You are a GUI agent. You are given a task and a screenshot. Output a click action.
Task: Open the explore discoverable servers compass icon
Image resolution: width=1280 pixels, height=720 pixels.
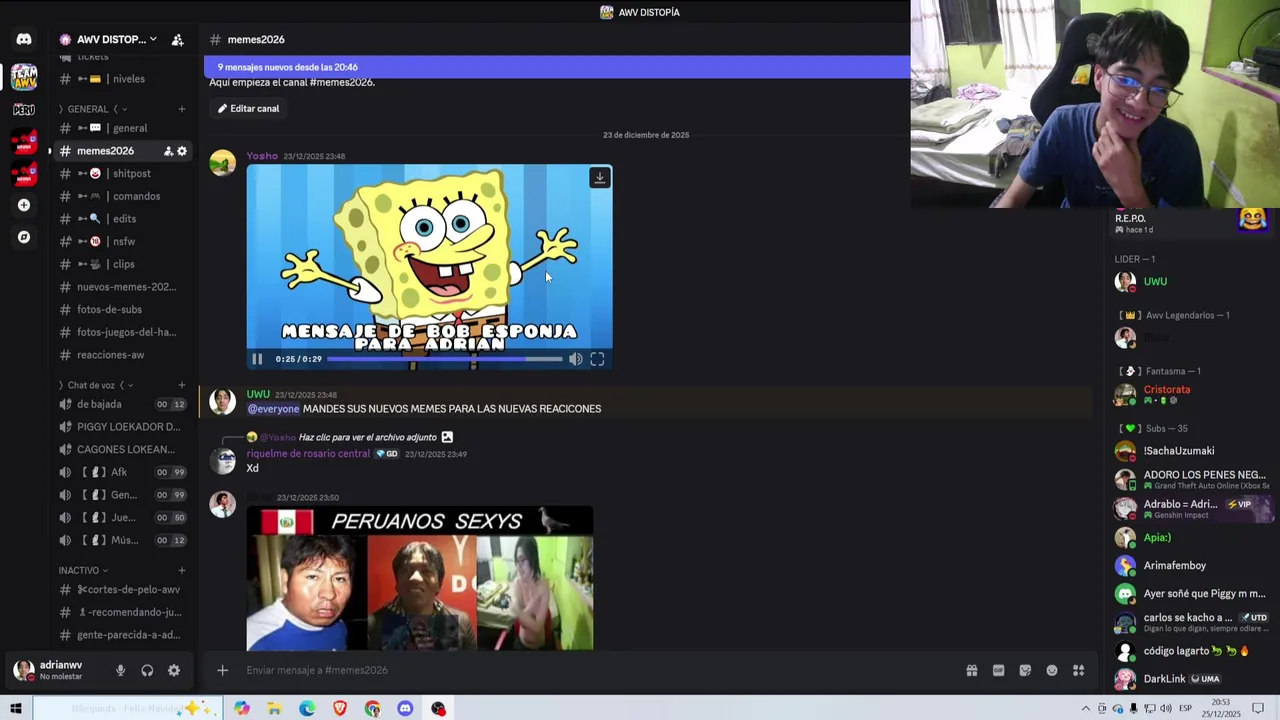[x=24, y=237]
